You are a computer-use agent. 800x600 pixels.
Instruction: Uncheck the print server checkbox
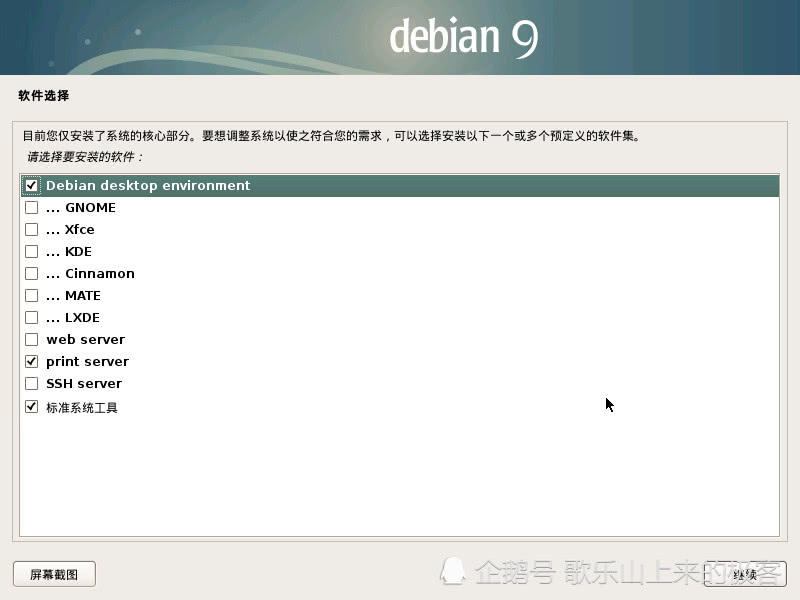32,361
